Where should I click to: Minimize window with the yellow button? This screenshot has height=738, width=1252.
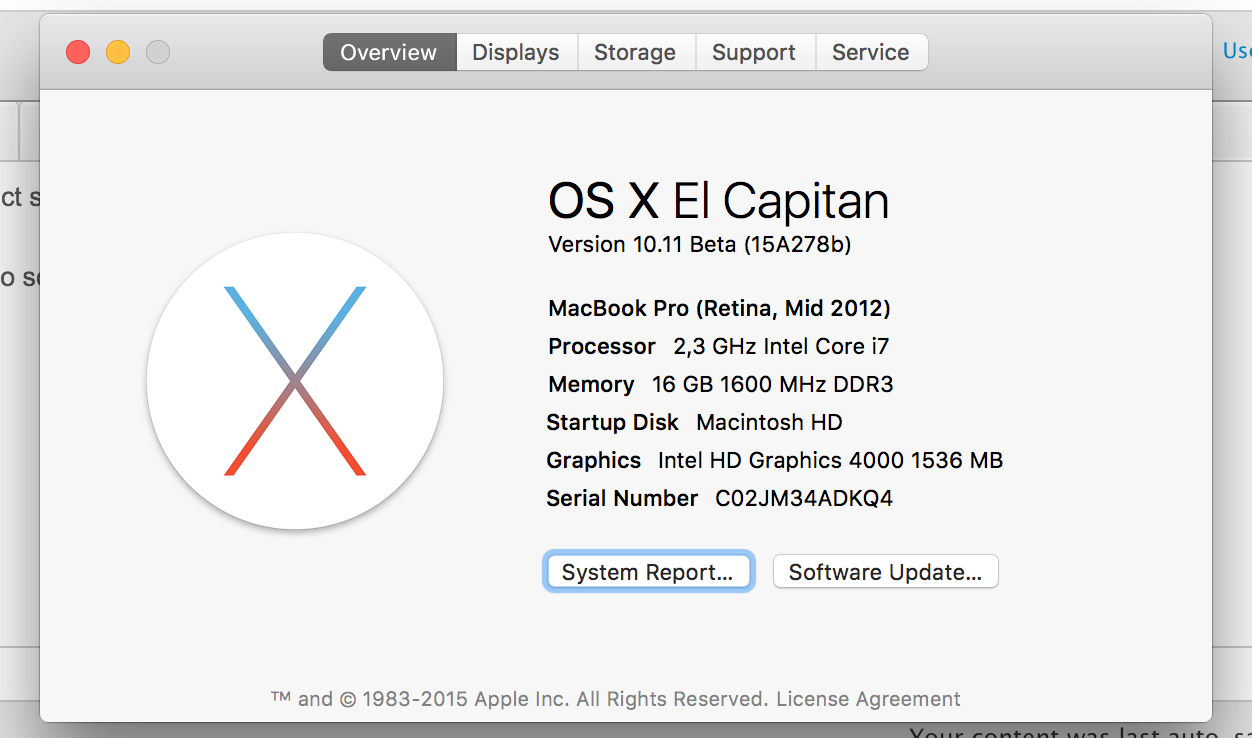pos(118,52)
